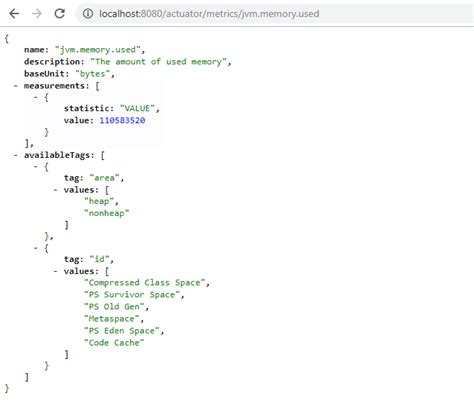474x417 pixels.
Task: Click the "nonheap" value string
Action: (107, 213)
